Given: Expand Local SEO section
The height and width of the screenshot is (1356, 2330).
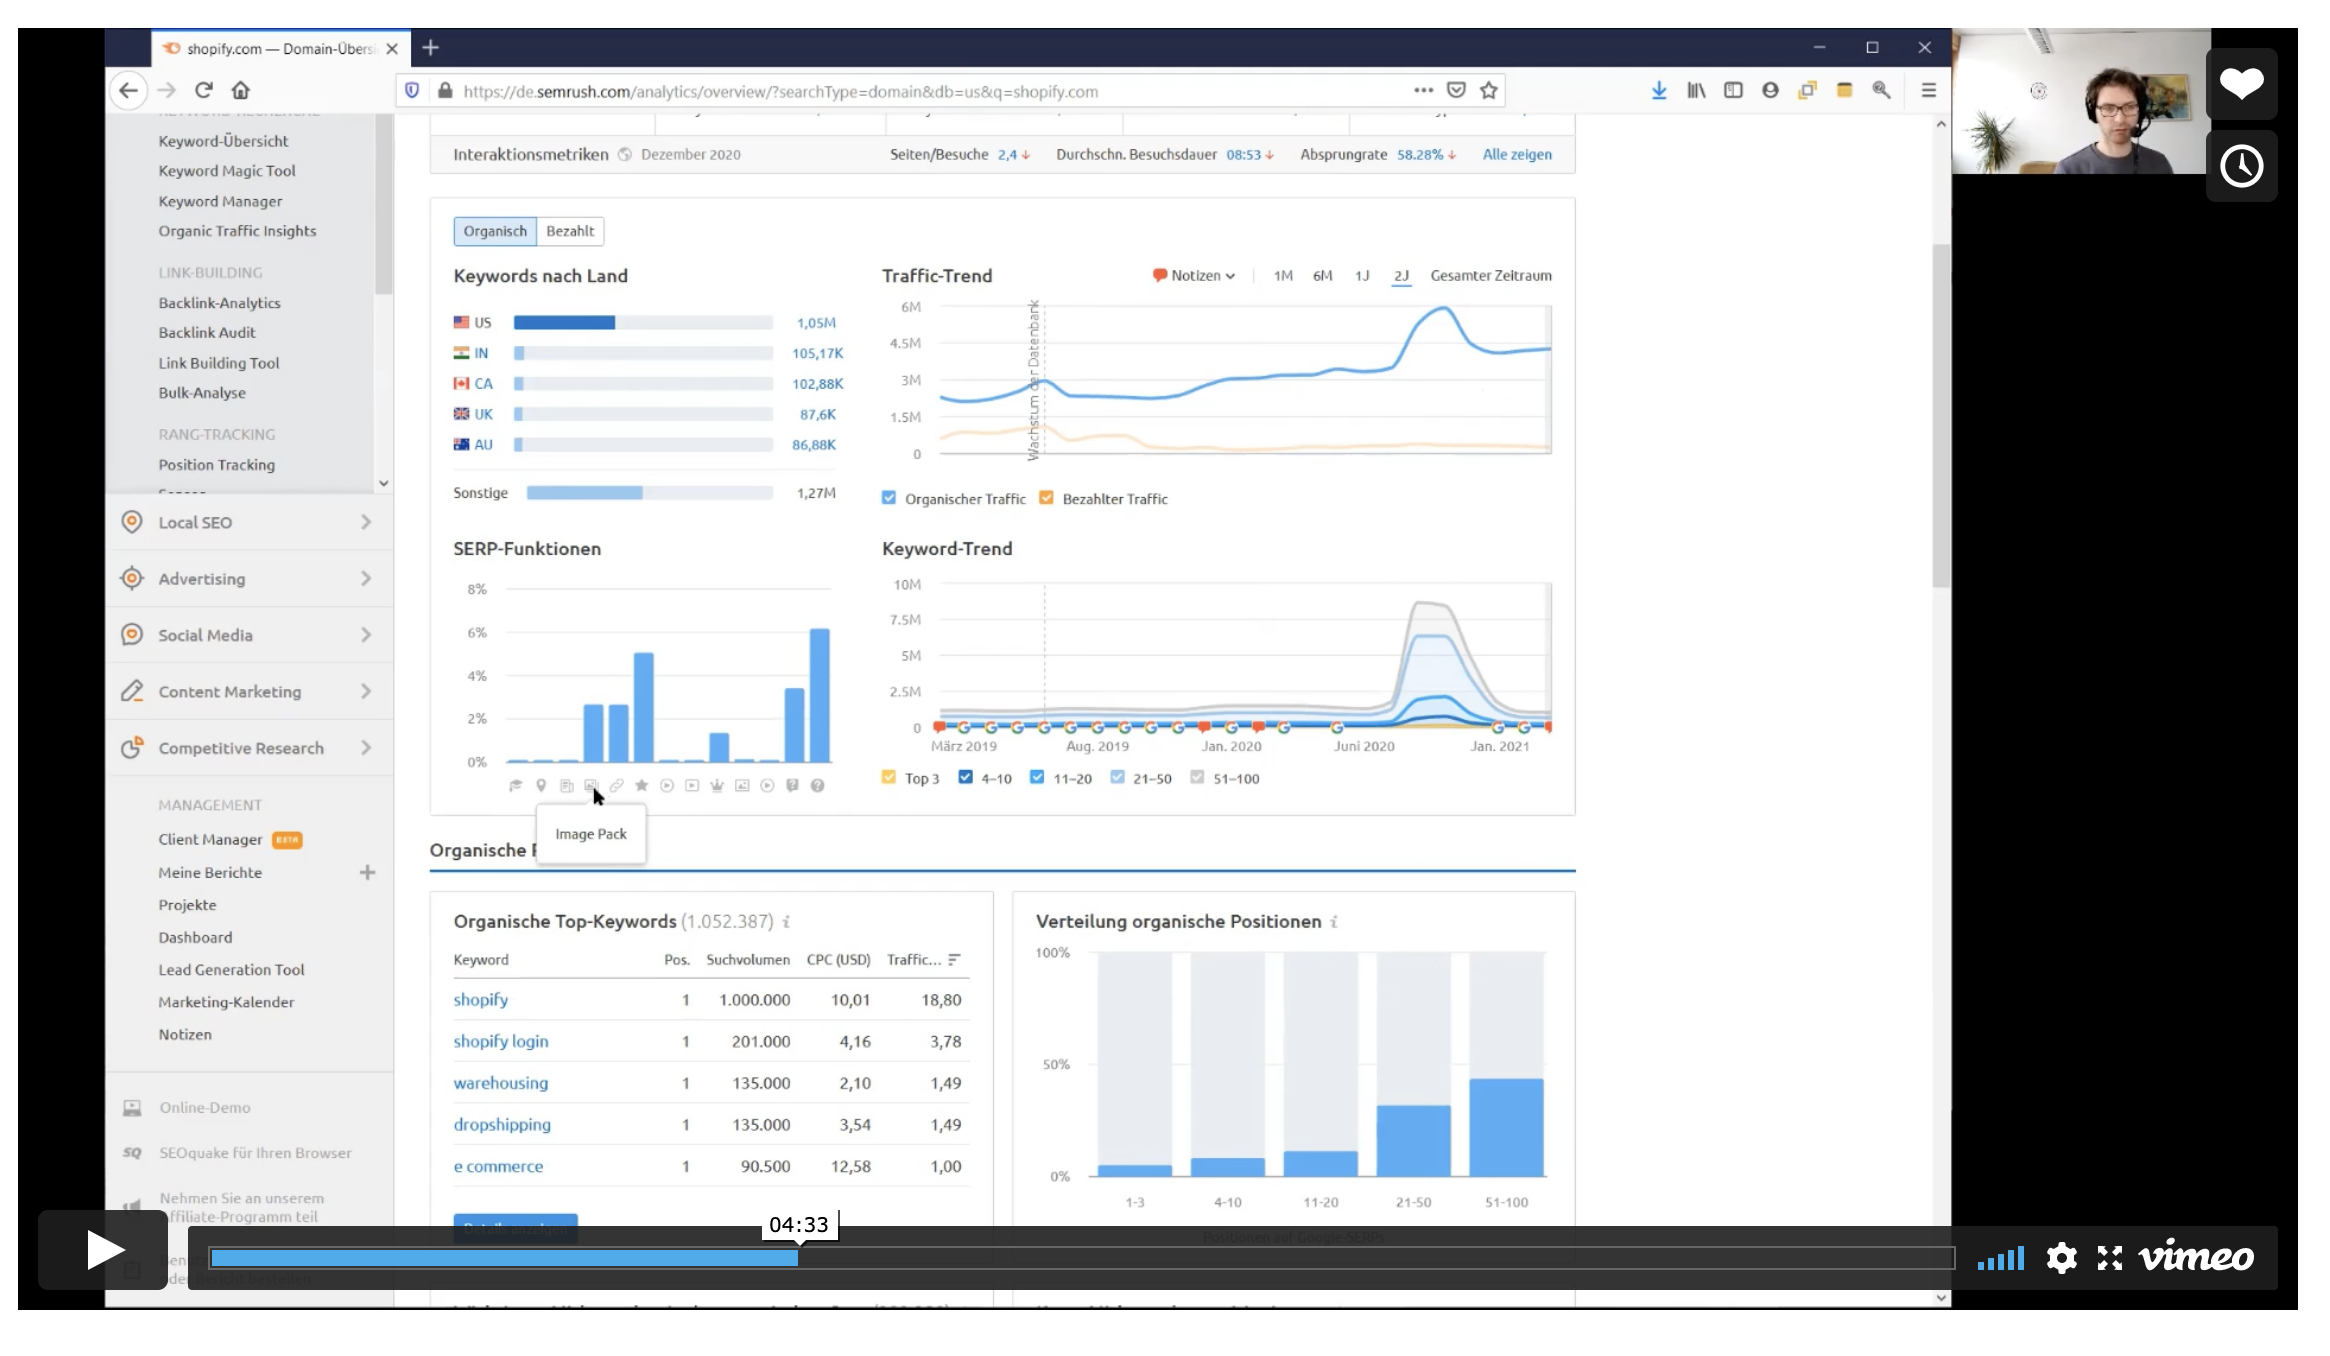Looking at the screenshot, I should [x=248, y=522].
